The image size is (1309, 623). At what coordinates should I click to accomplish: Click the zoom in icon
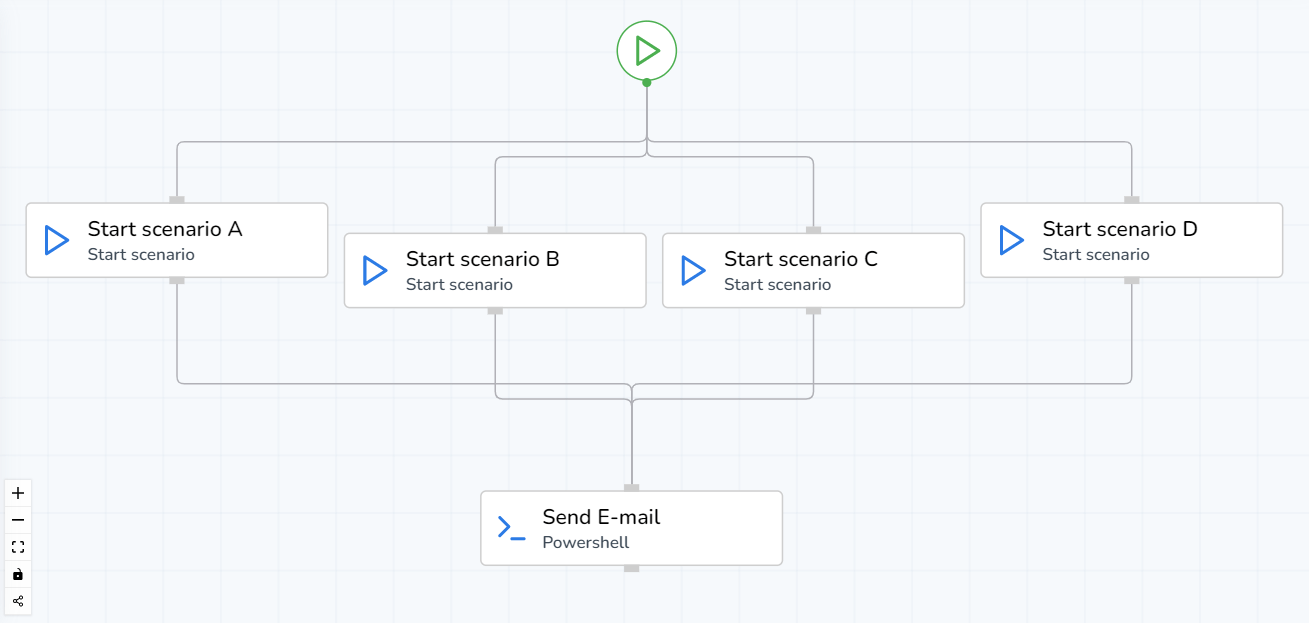(x=17, y=492)
